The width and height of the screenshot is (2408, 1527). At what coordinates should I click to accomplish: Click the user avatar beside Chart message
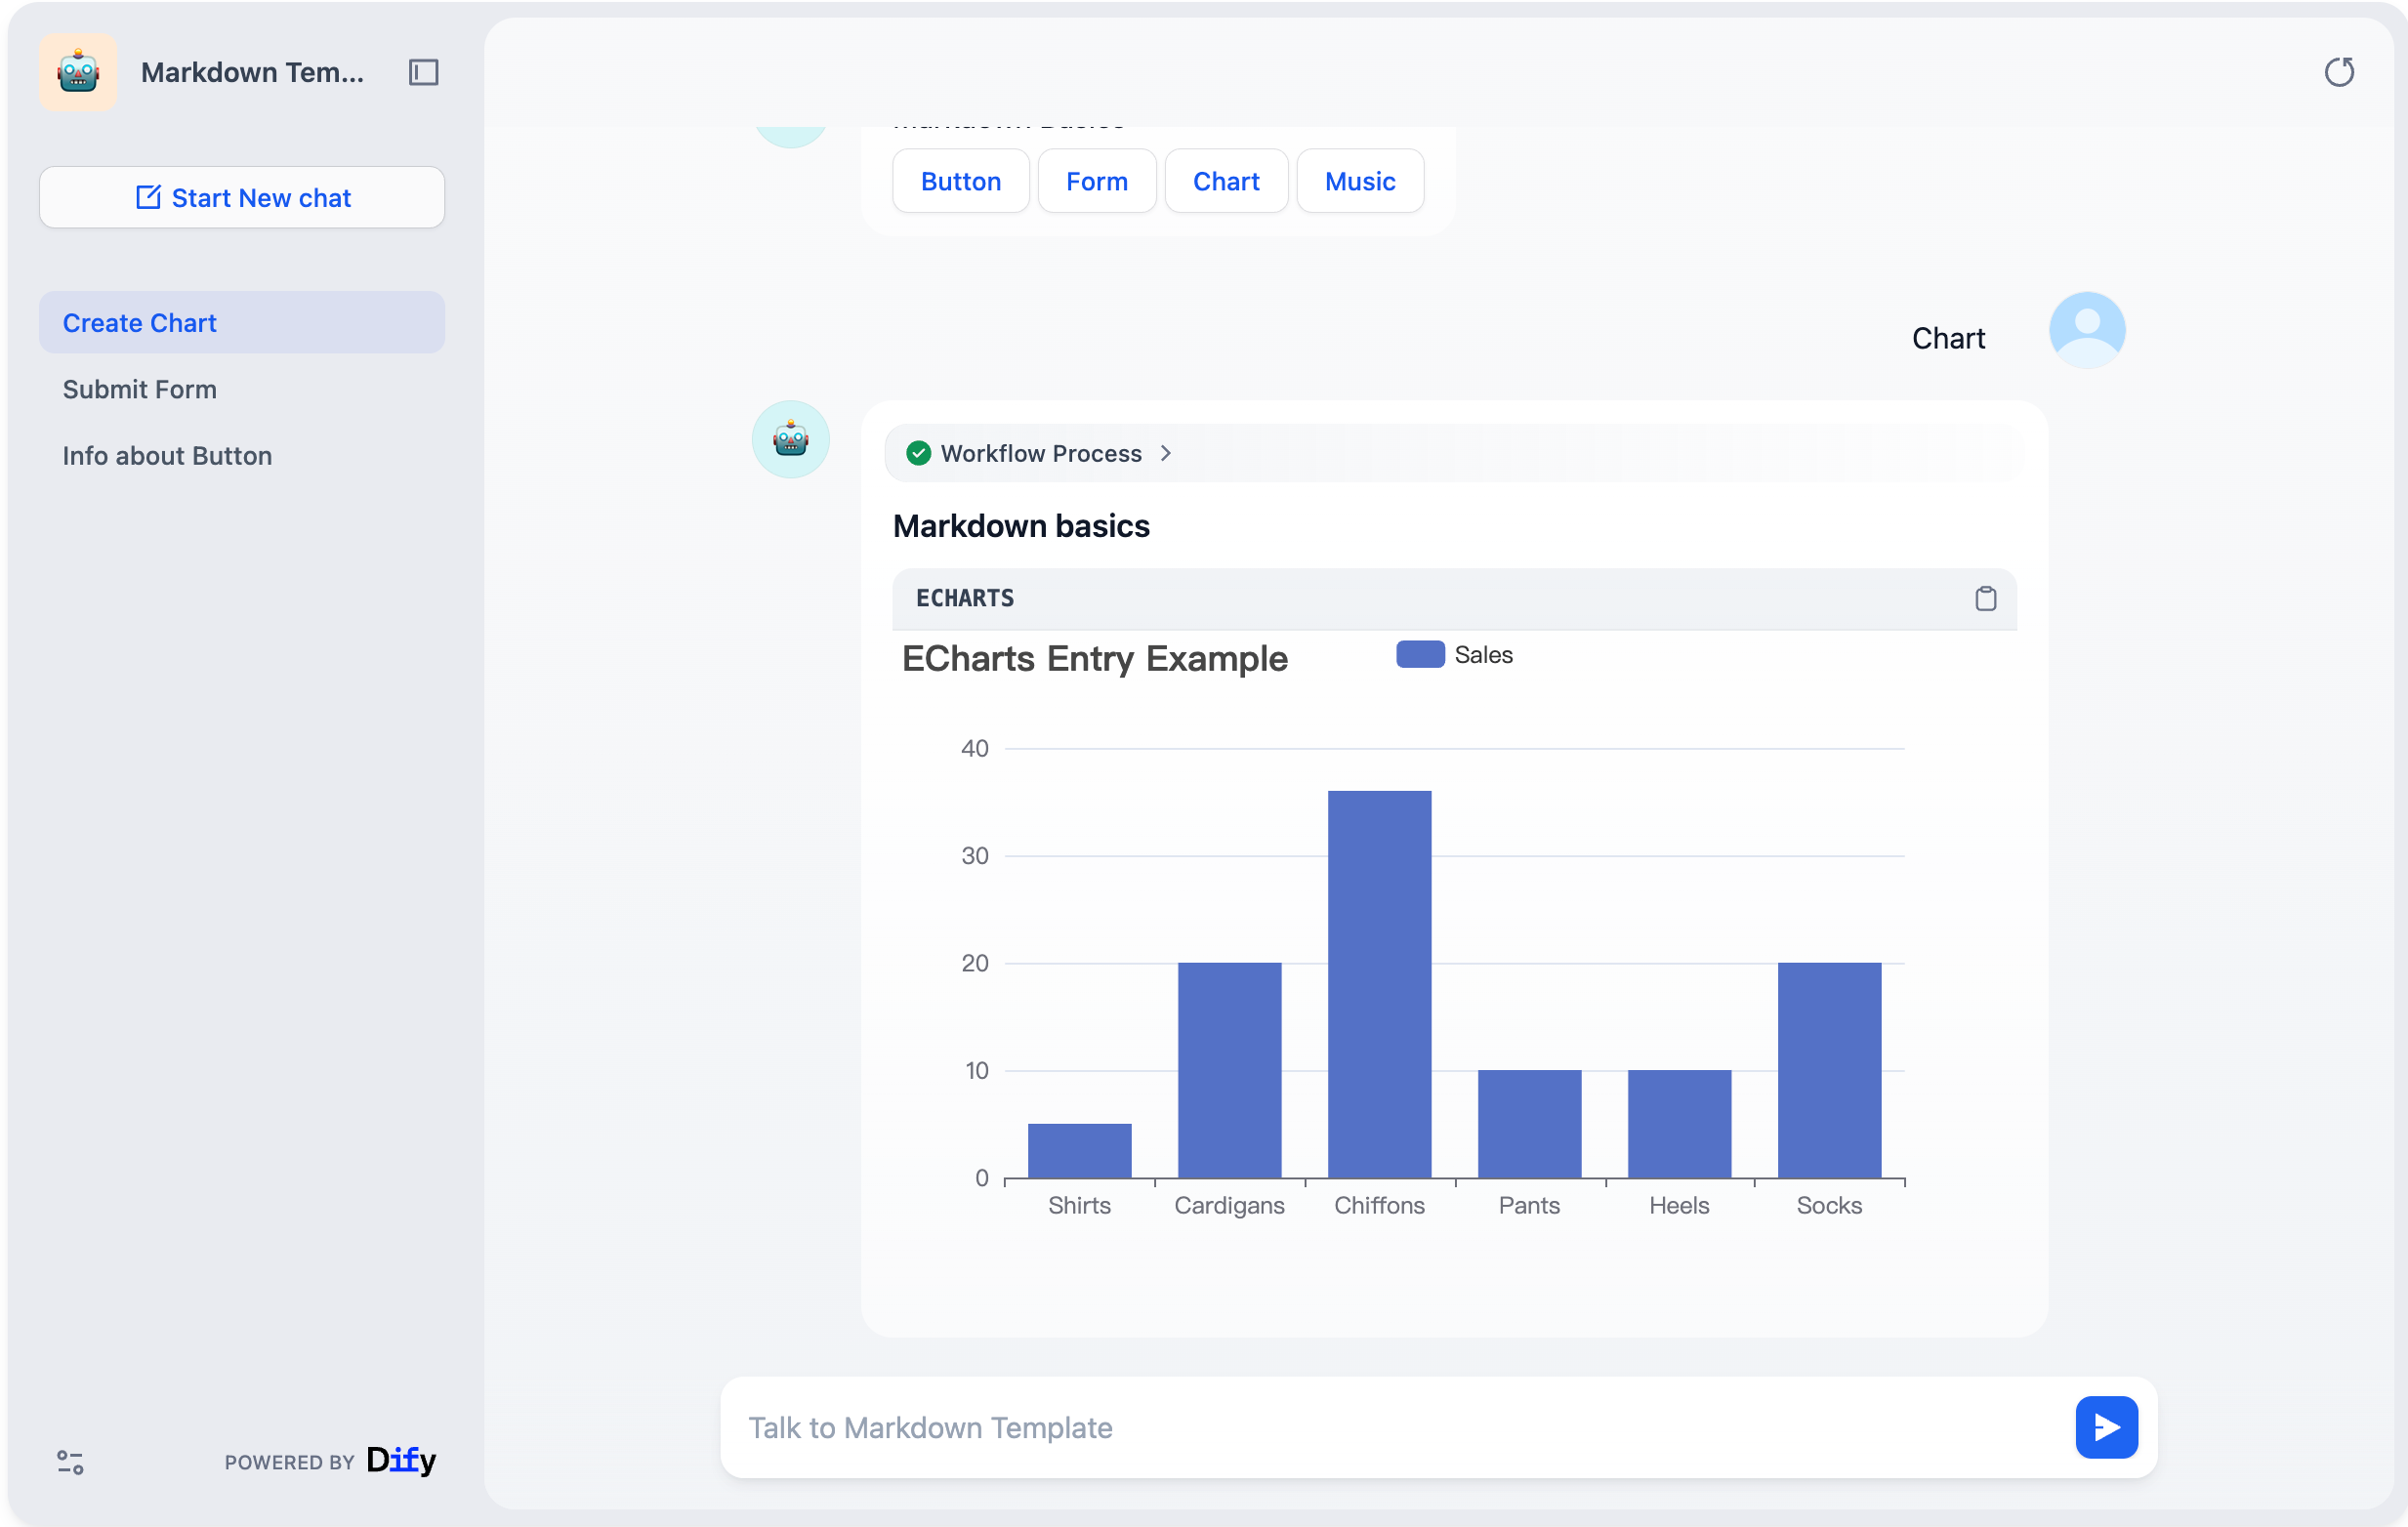[2086, 330]
